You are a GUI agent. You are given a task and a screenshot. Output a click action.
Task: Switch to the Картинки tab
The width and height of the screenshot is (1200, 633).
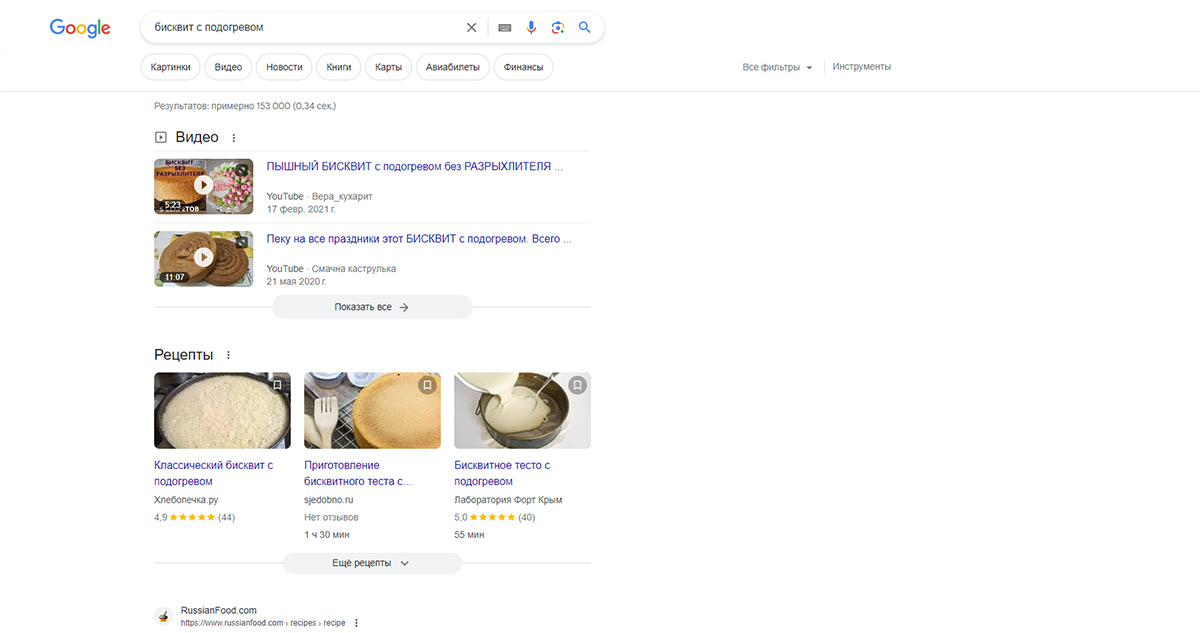tap(170, 67)
